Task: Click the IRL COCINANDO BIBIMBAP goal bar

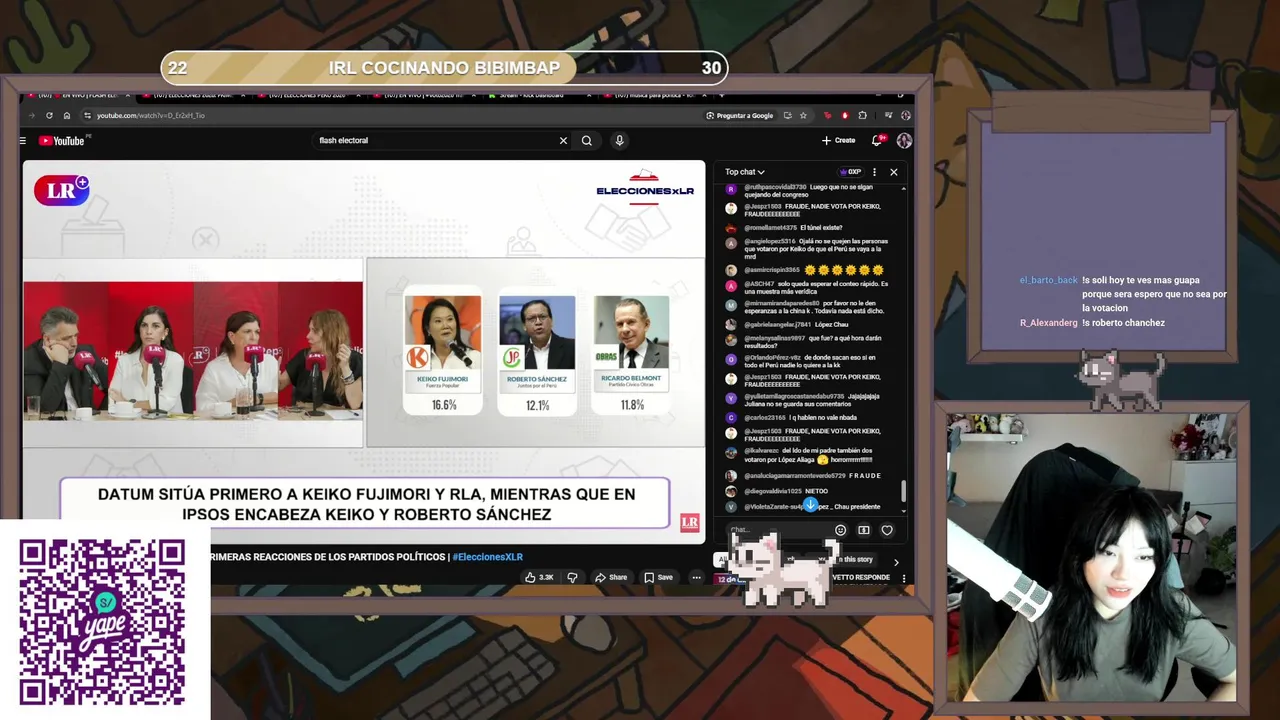Action: (x=444, y=68)
